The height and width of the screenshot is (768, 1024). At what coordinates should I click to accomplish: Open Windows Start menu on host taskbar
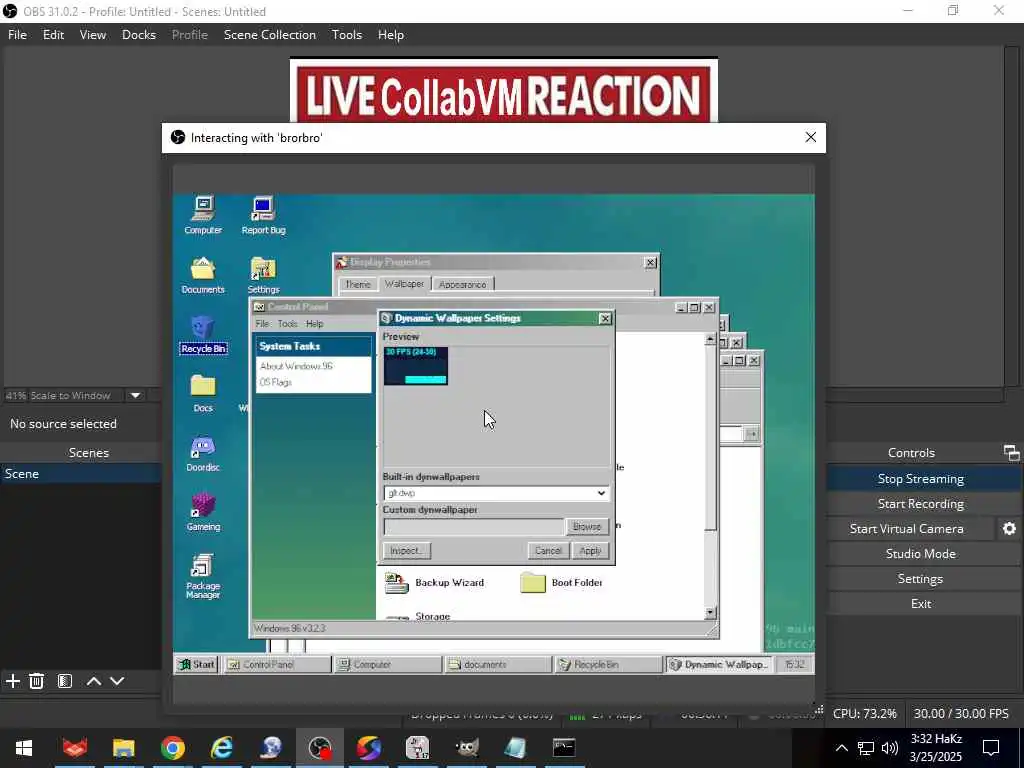pyautogui.click(x=24, y=748)
